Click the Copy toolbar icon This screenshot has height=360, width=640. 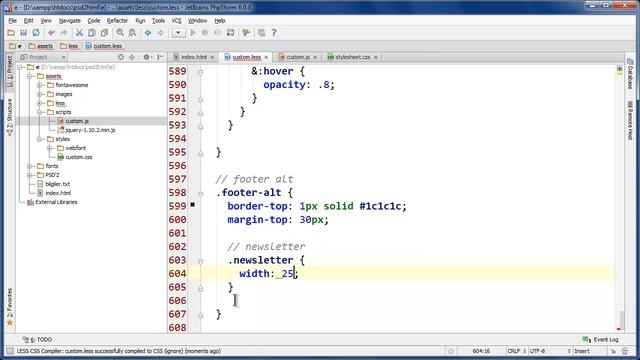coord(92,33)
